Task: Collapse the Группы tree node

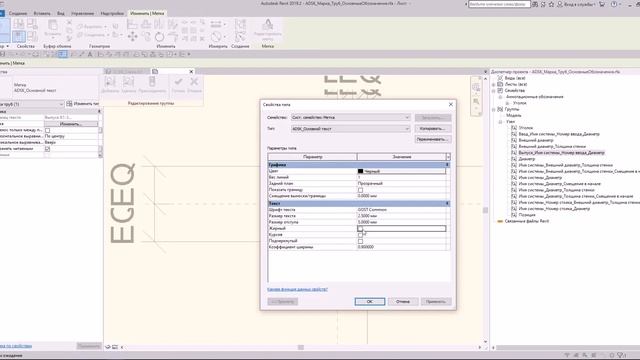Action: tap(493, 109)
